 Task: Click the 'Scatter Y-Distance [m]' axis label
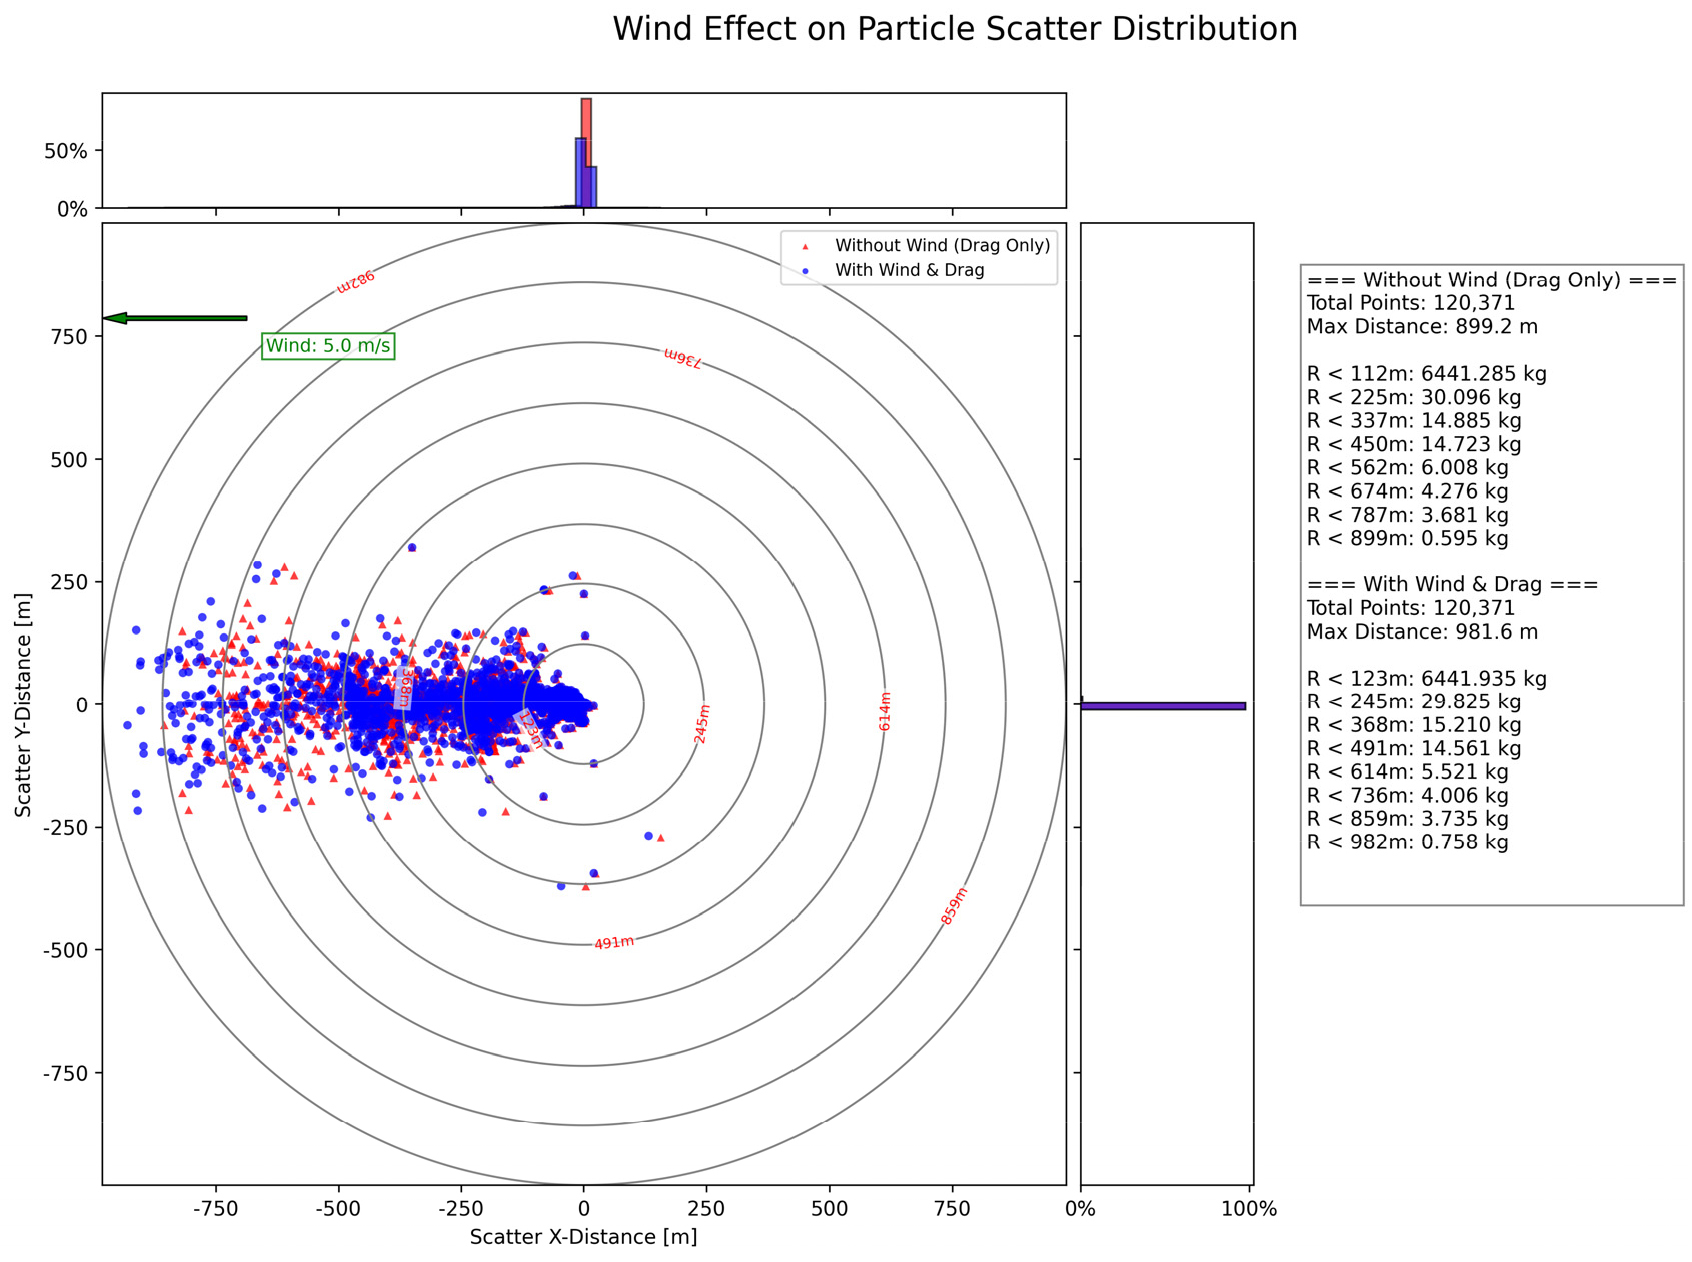23,704
